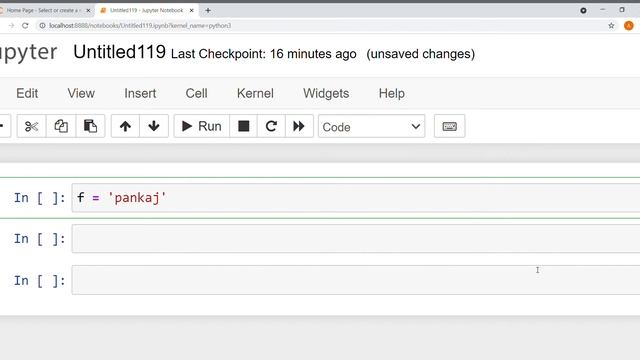Viewport: 640px width, 360px height.
Task: Open the Edit menu
Action: (x=27, y=93)
